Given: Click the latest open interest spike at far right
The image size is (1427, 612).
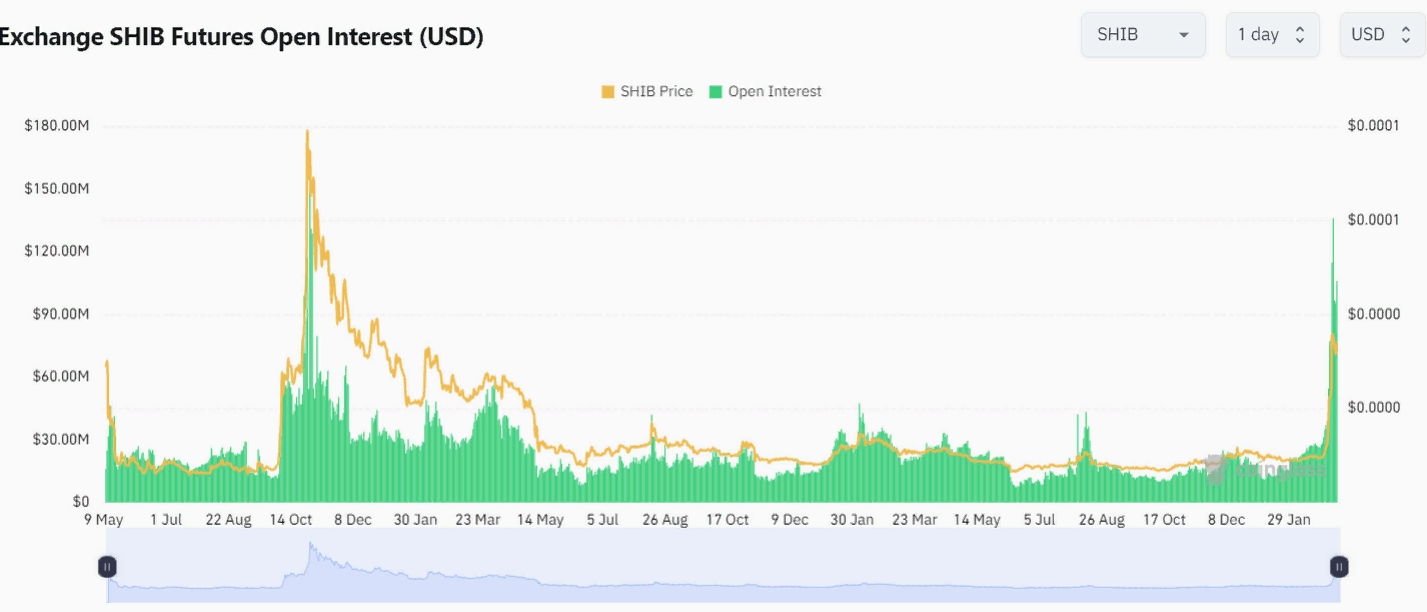Looking at the screenshot, I should (1333, 222).
